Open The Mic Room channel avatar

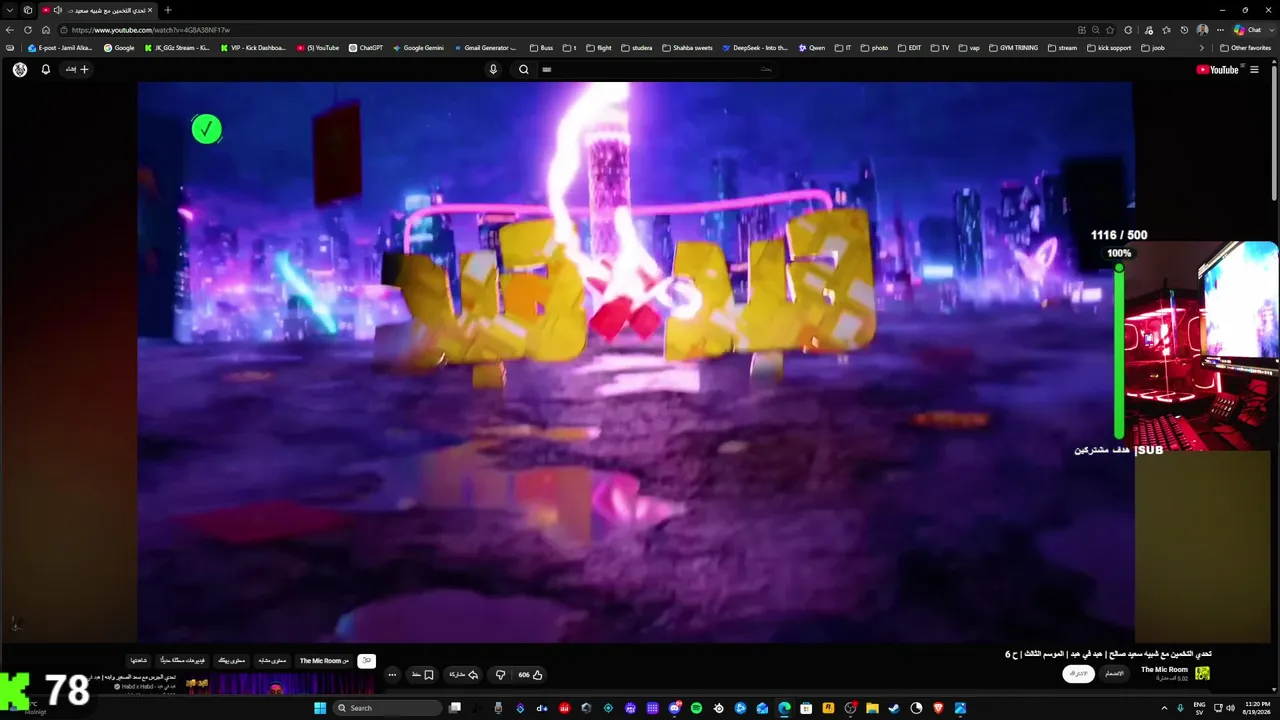(x=1202, y=673)
